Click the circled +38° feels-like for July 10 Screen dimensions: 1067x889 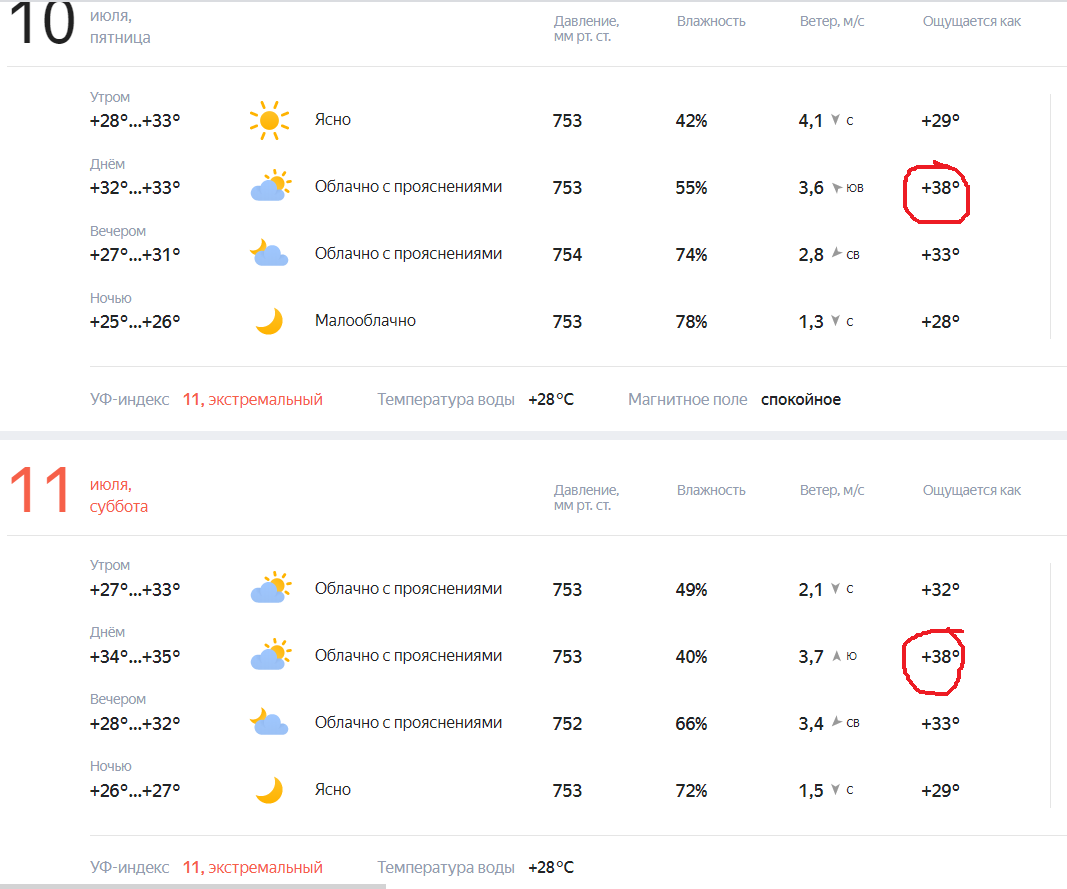click(940, 188)
